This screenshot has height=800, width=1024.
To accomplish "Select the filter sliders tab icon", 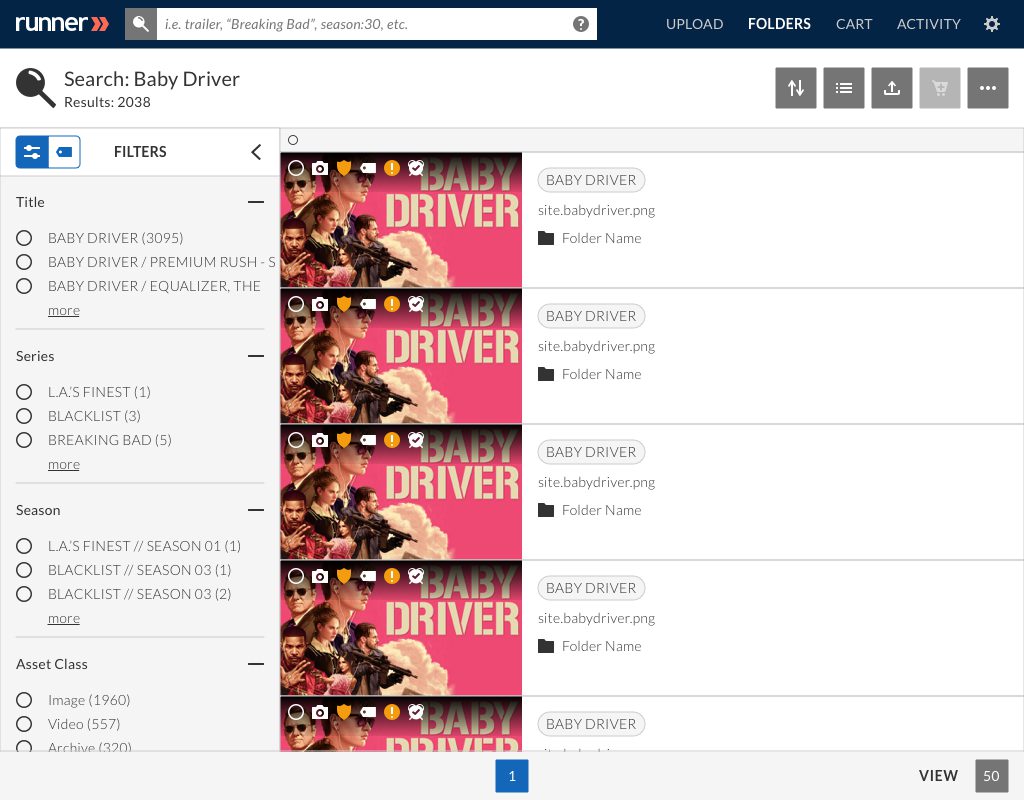I will (32, 152).
